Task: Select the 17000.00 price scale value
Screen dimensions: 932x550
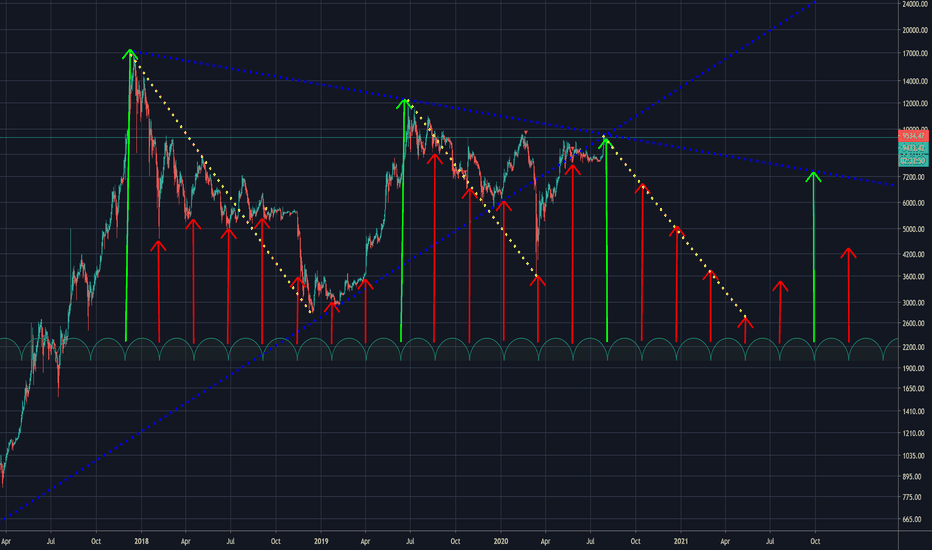Action: tap(915, 54)
